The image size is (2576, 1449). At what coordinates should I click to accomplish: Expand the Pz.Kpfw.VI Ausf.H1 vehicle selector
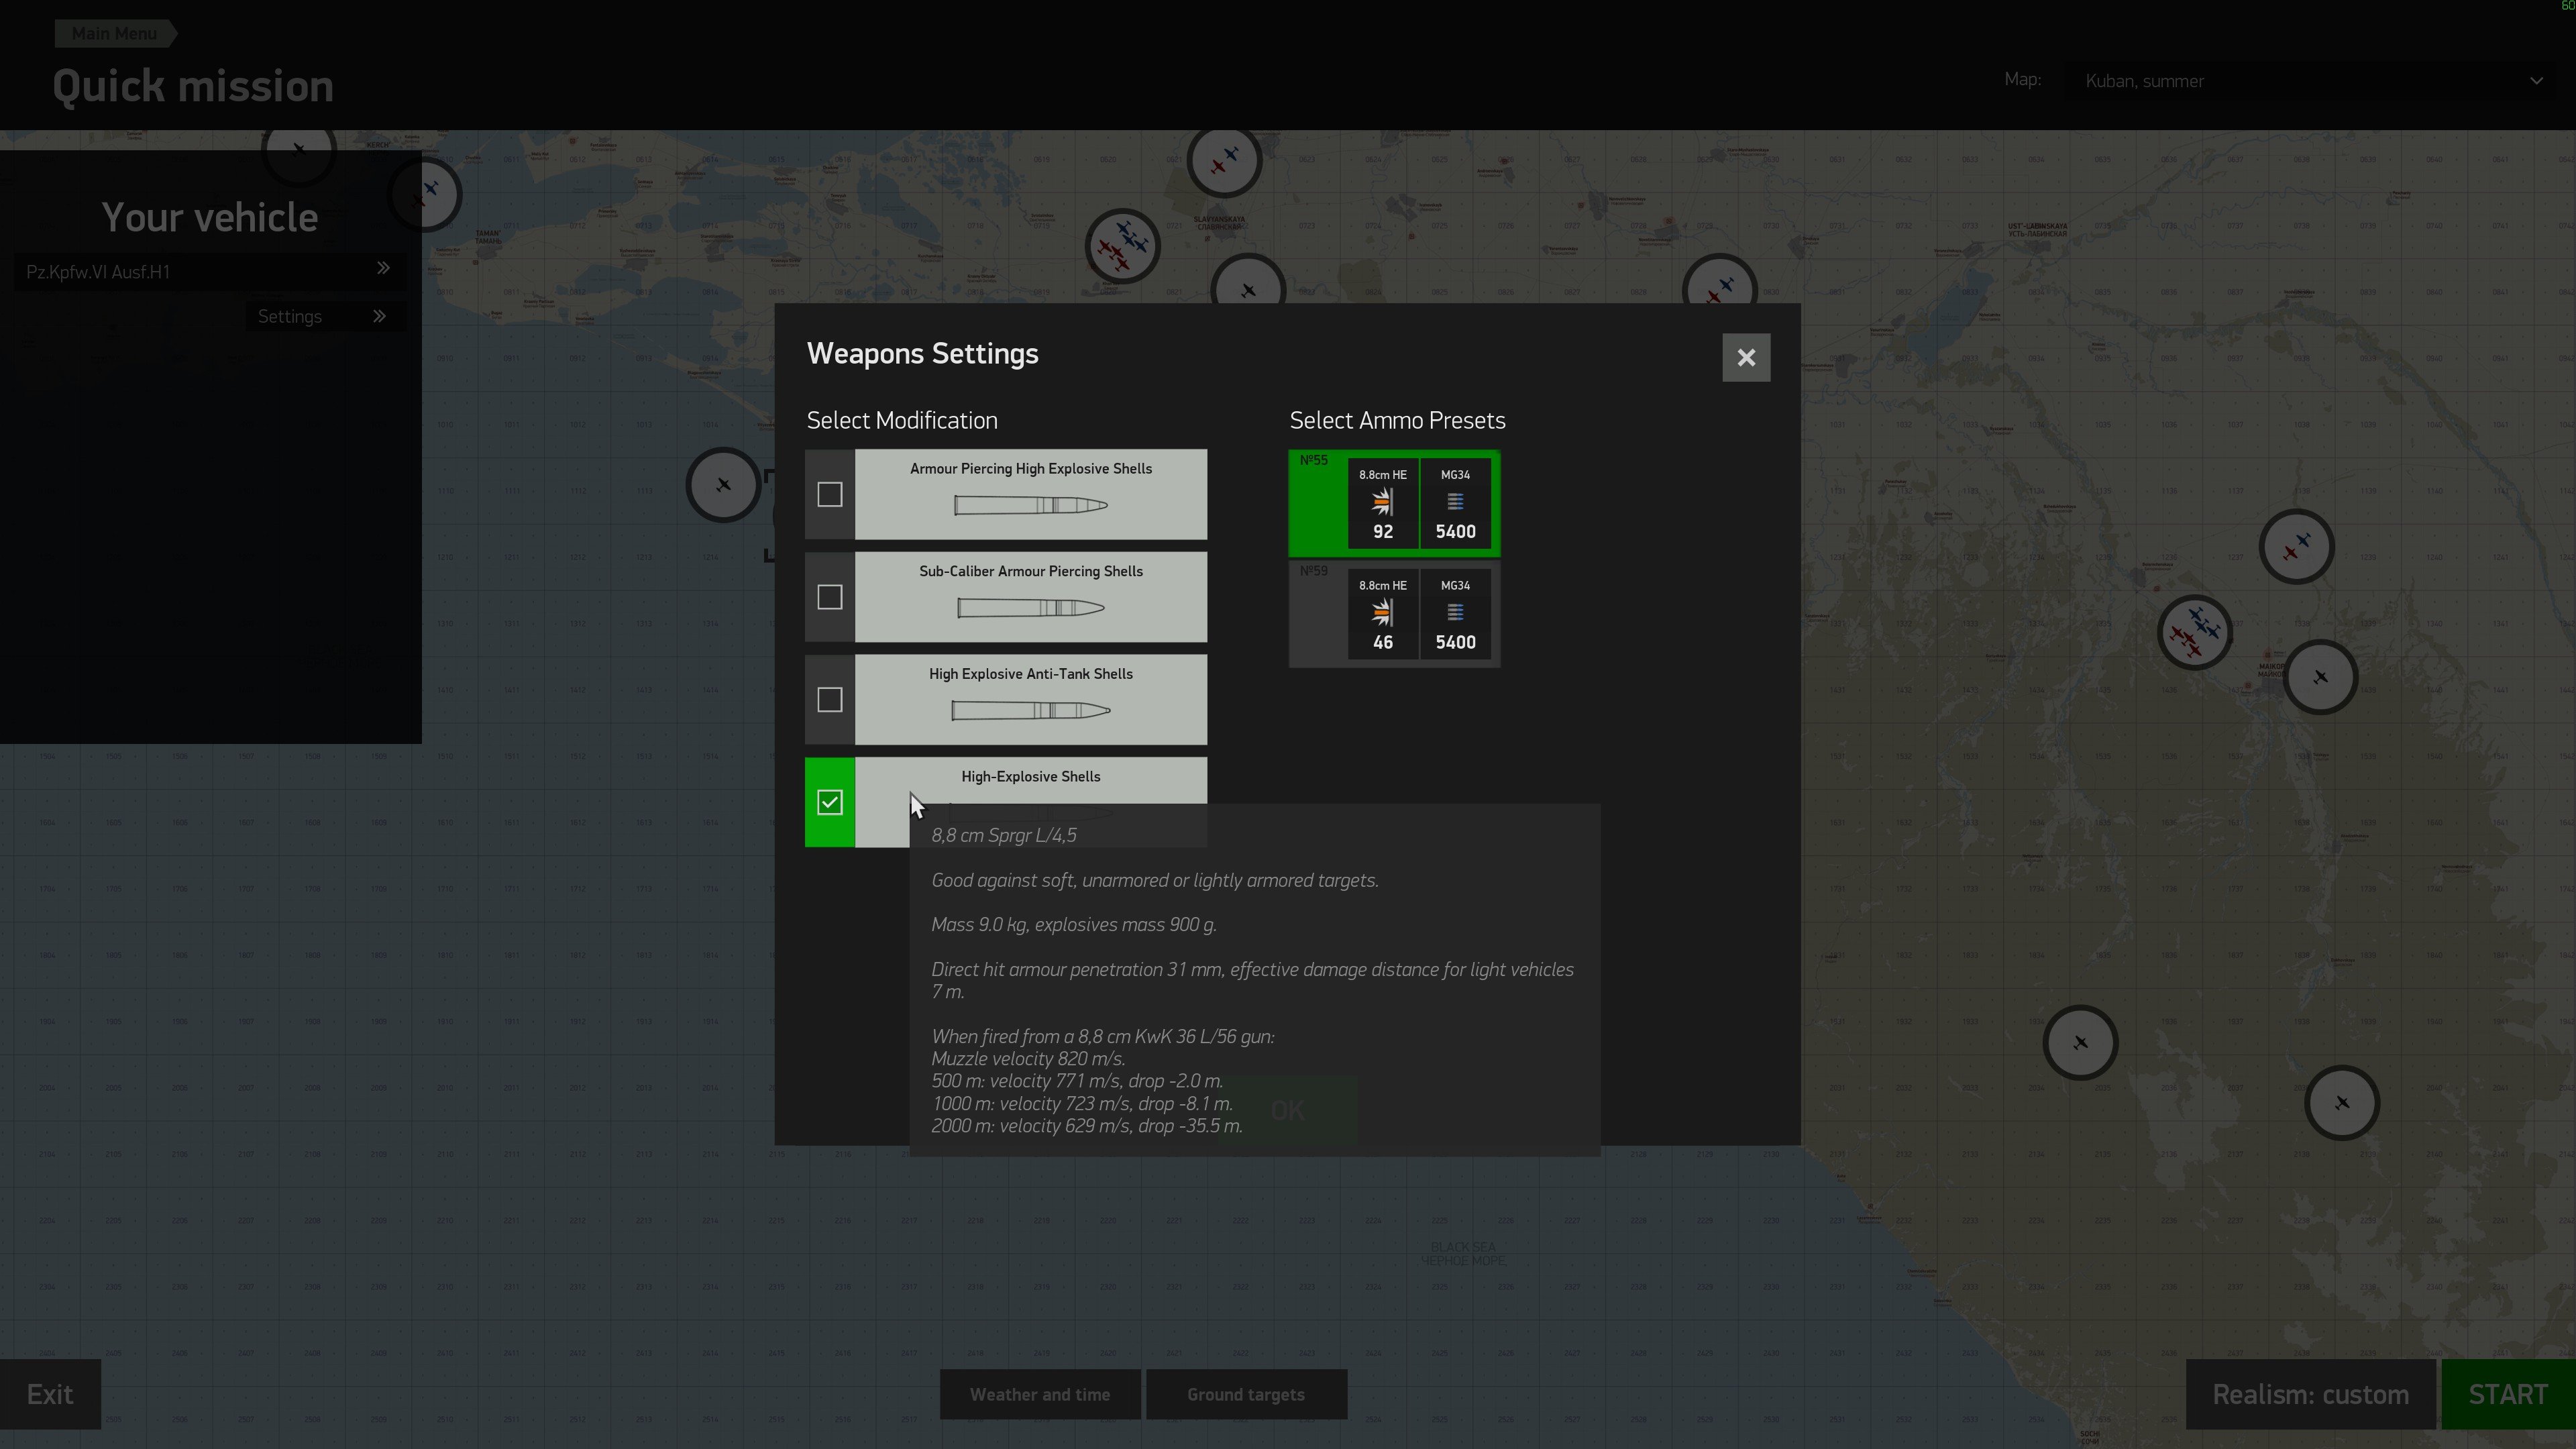[209, 271]
